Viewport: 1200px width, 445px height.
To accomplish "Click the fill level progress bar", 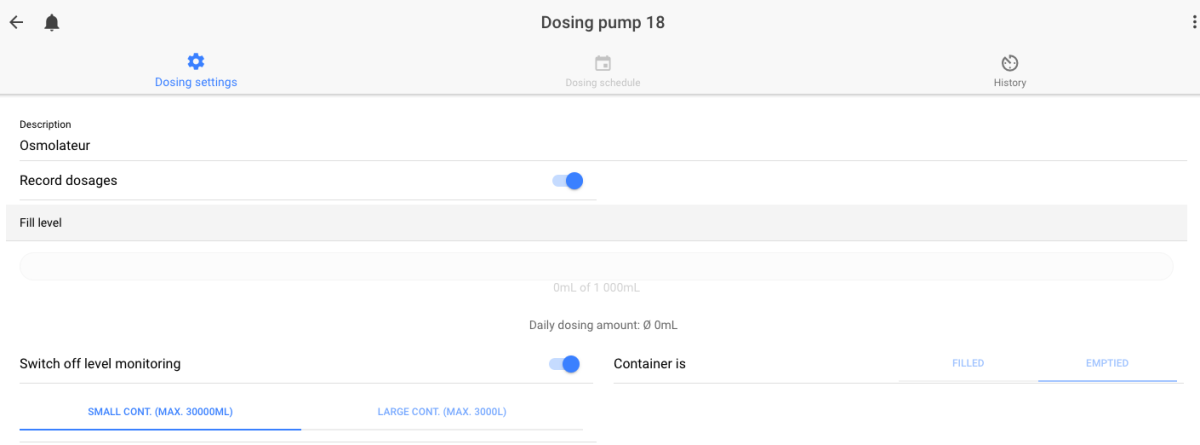I will [x=596, y=266].
